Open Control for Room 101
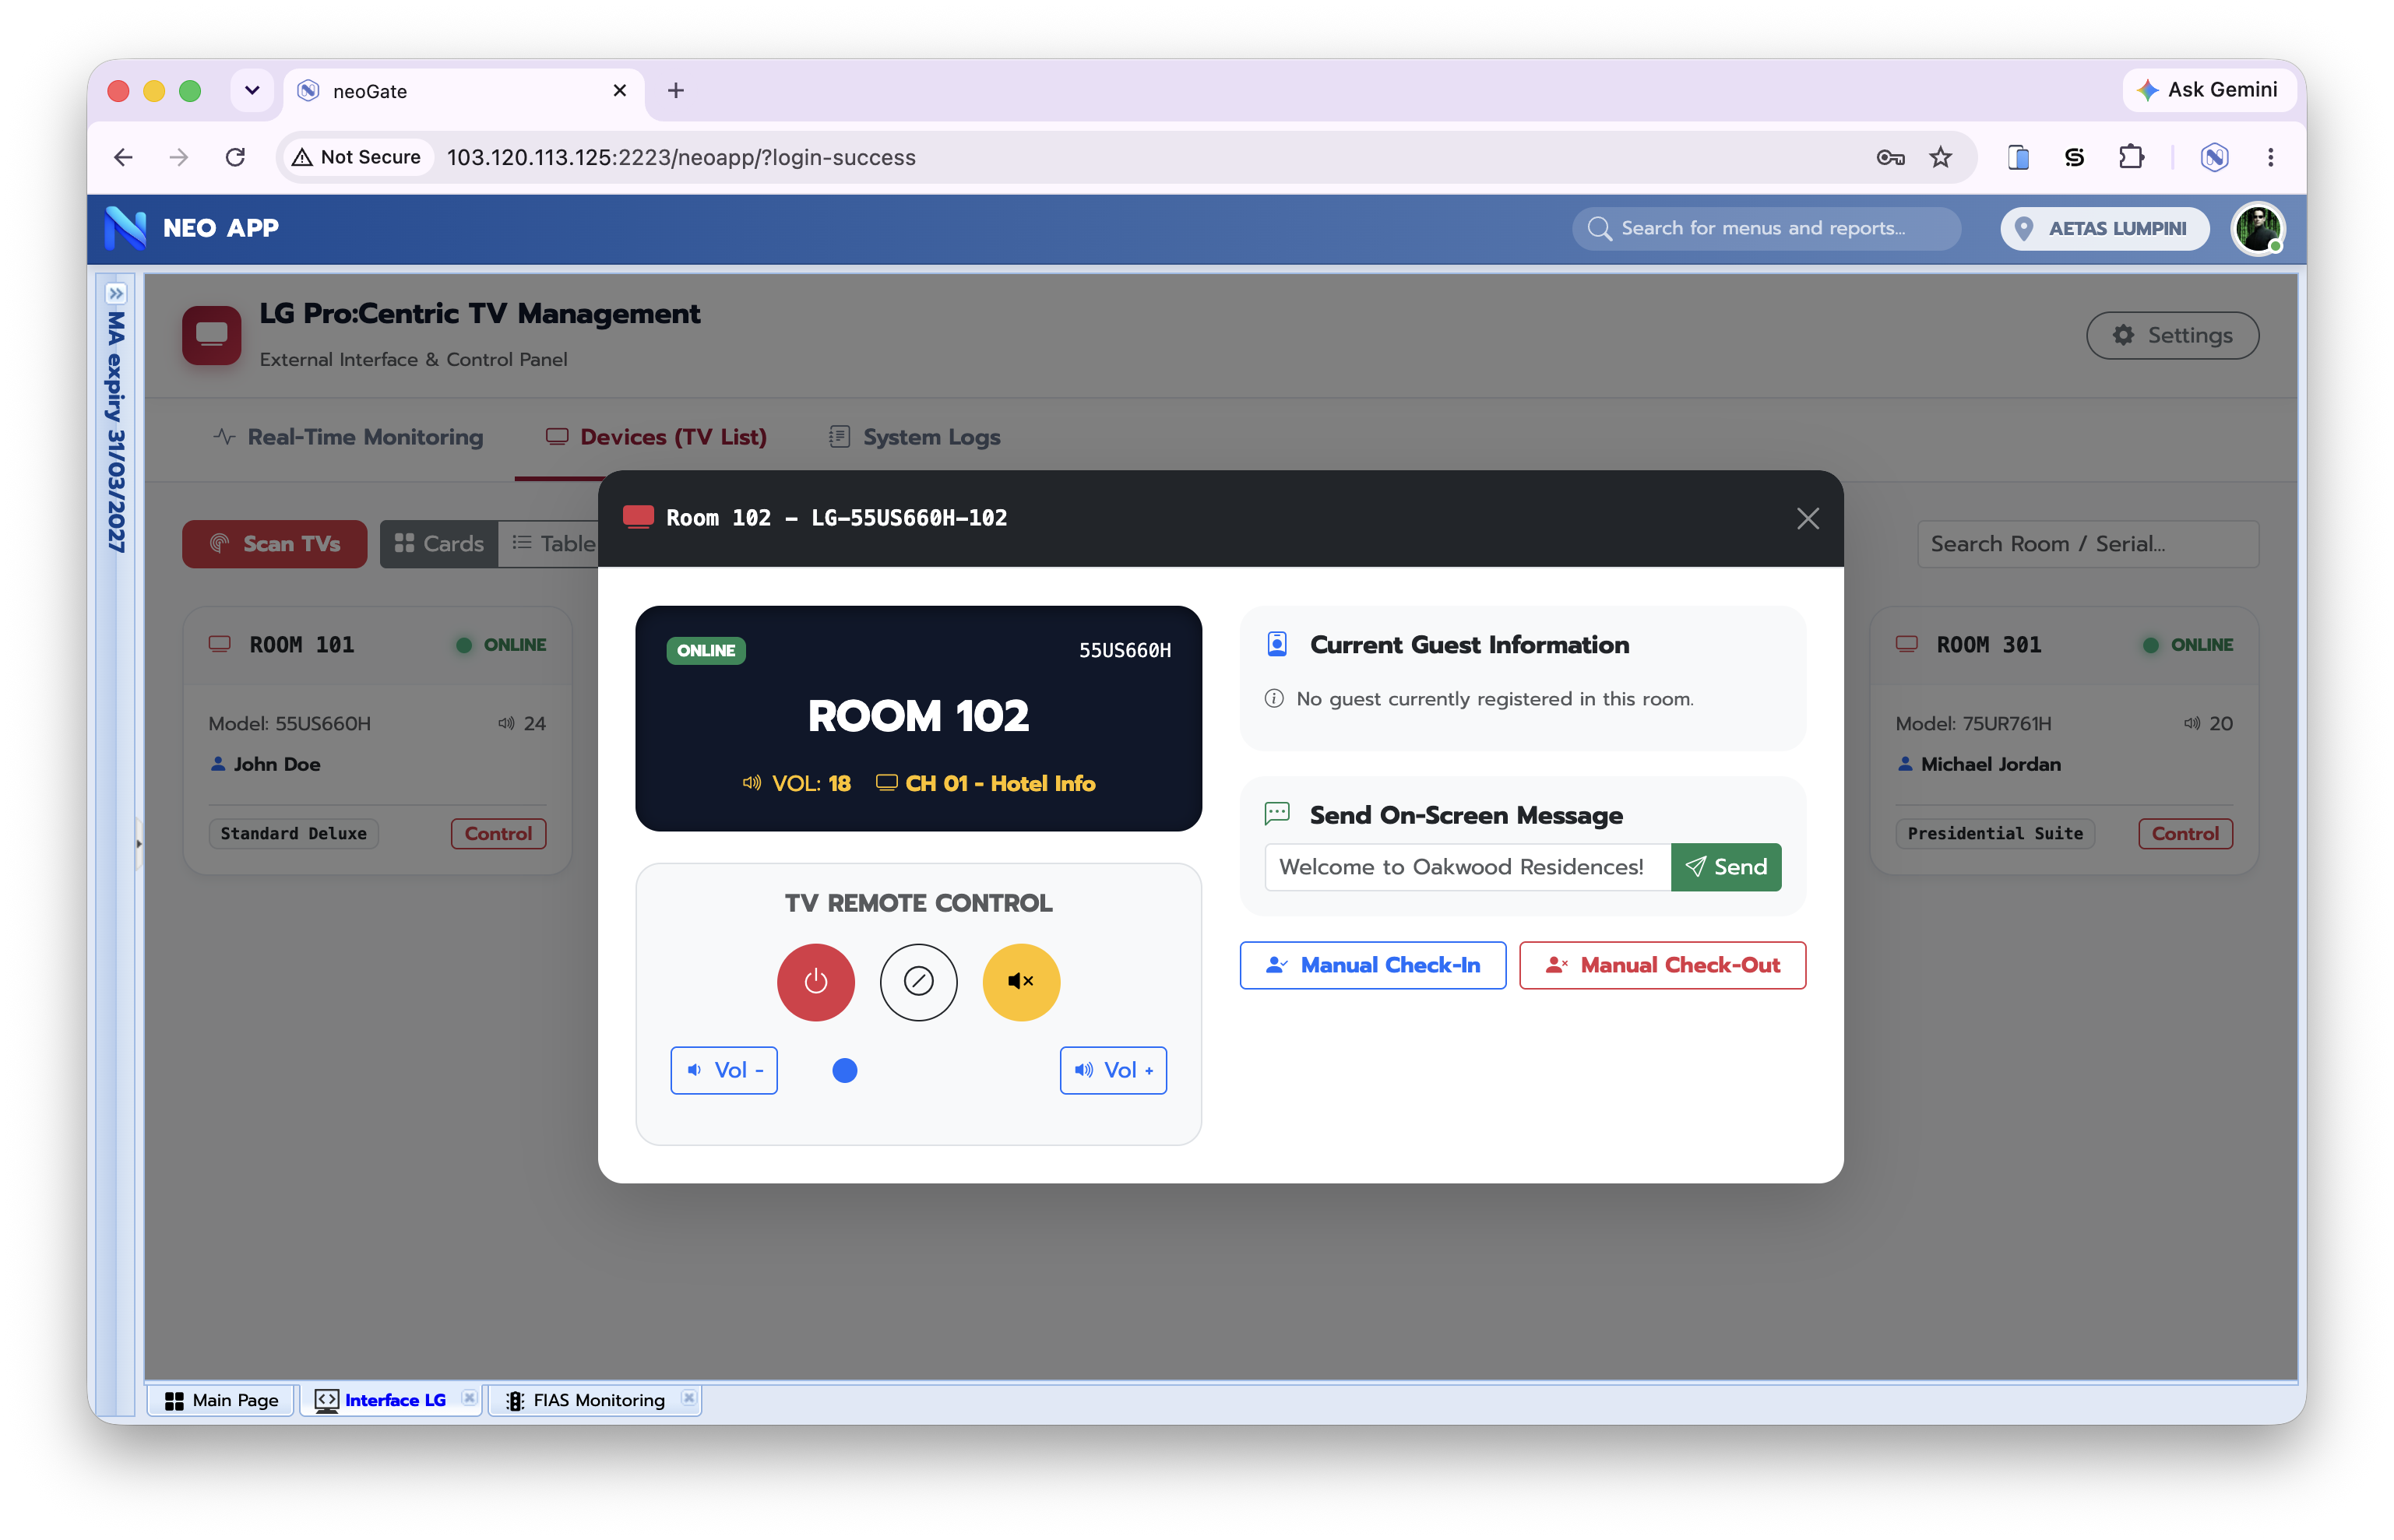Image resolution: width=2394 pixels, height=1540 pixels. click(498, 833)
